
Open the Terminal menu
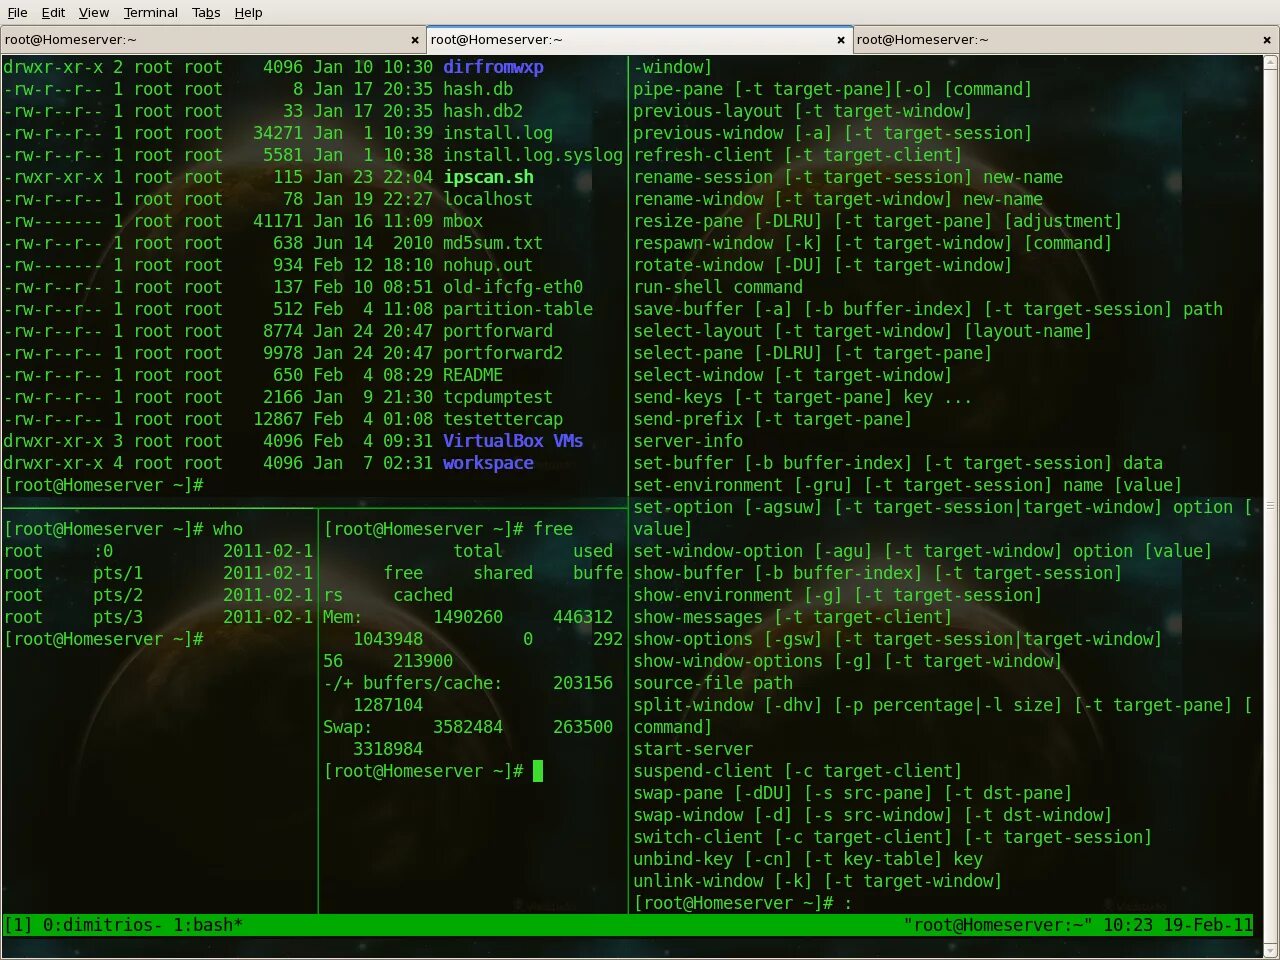[150, 12]
